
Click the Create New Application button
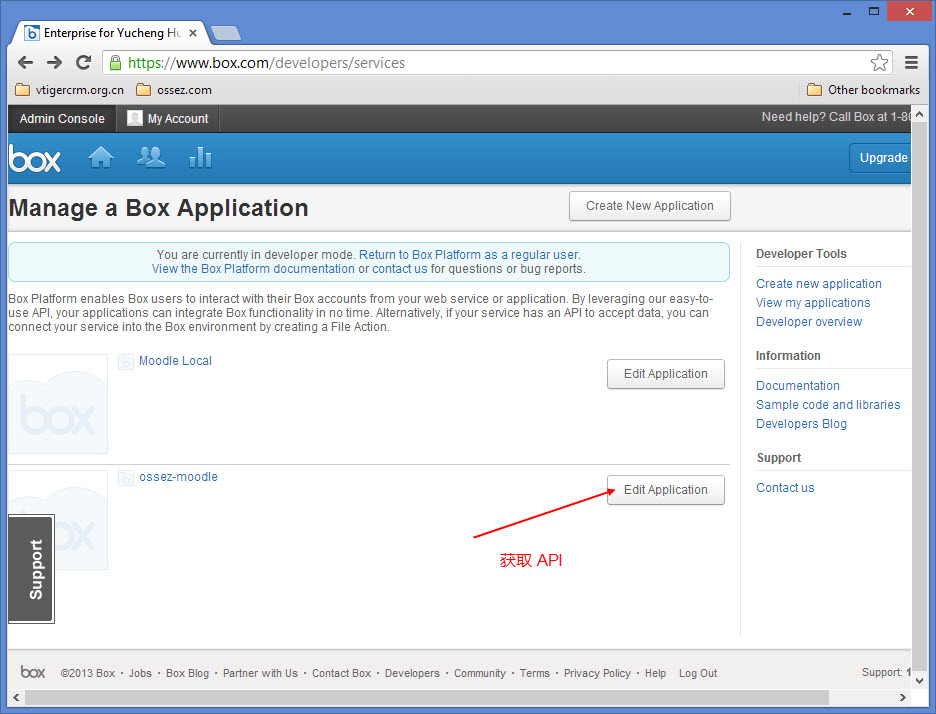tap(649, 206)
